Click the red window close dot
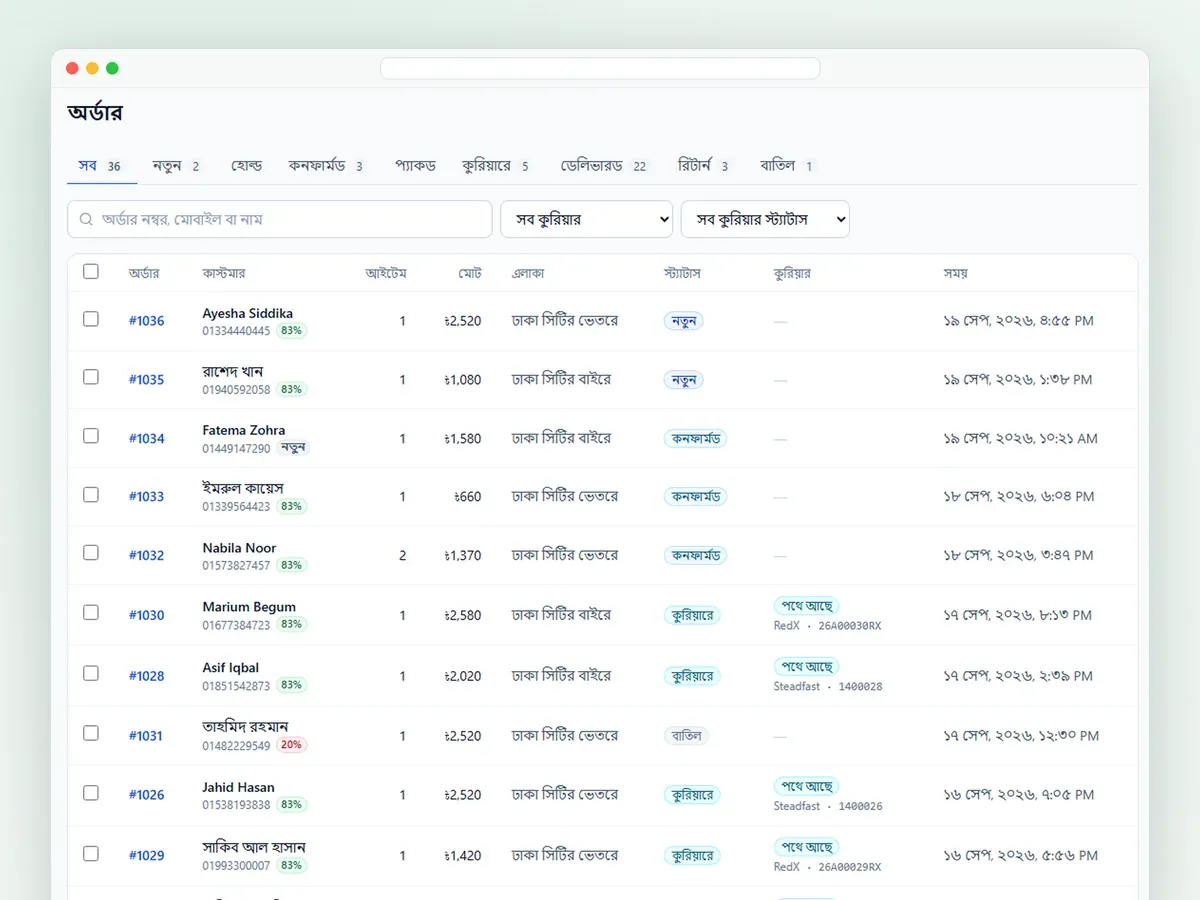Viewport: 1200px width, 900px height. coord(72,68)
